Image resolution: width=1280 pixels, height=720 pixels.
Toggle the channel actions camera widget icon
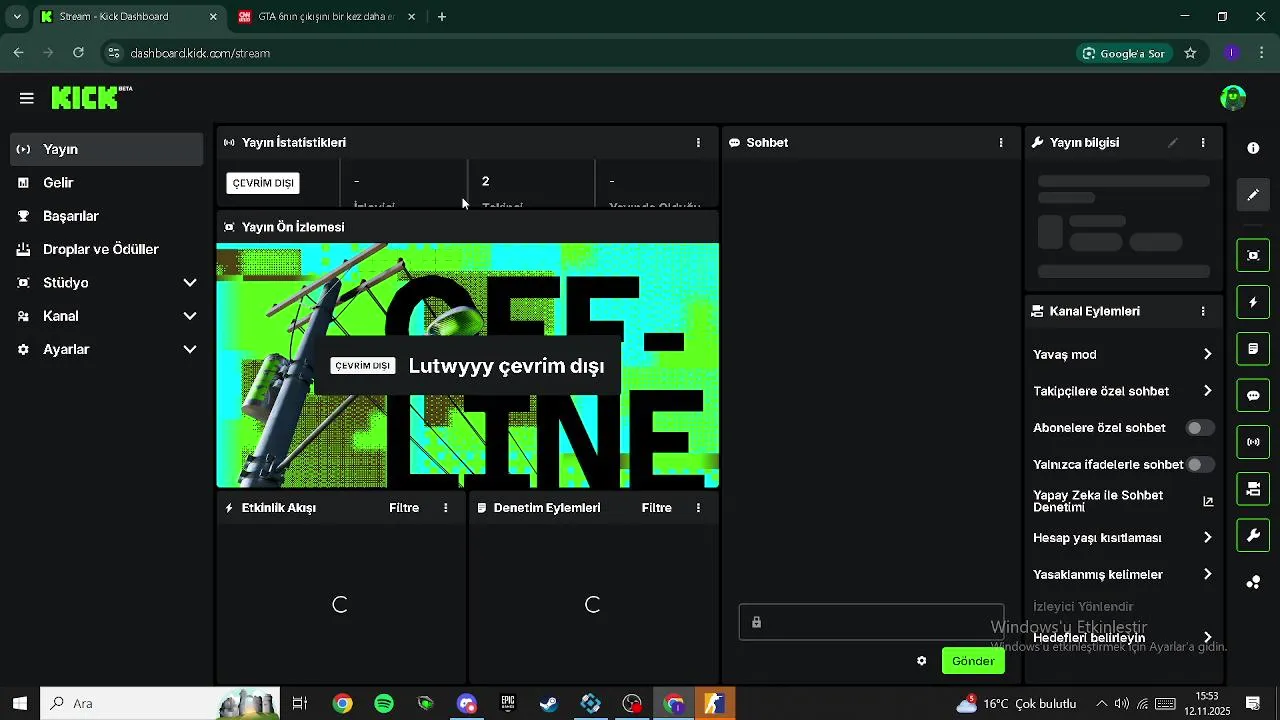(x=1253, y=489)
